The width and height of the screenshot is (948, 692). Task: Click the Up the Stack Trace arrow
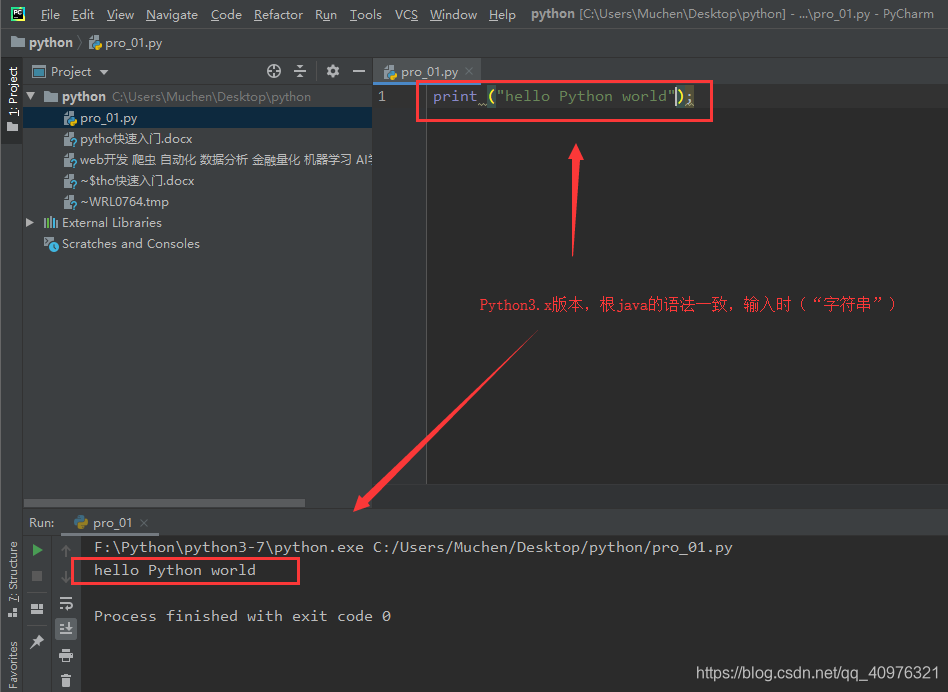[66, 550]
